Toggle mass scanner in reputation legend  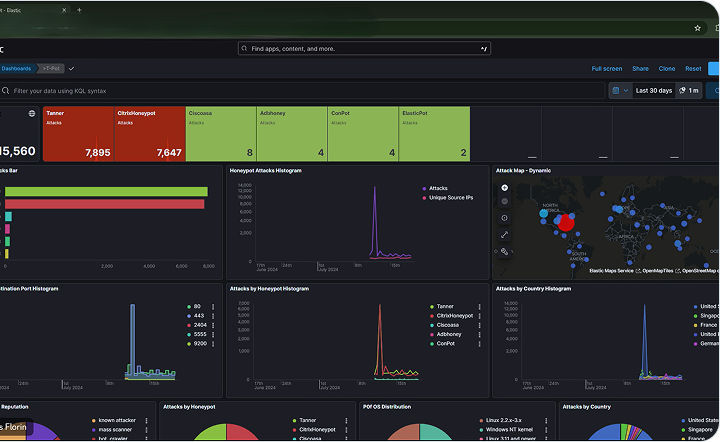tap(112, 430)
